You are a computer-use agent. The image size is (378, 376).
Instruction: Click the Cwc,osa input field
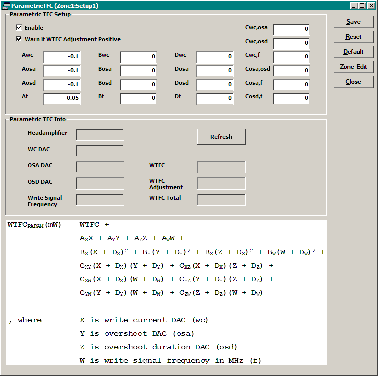(x=291, y=29)
